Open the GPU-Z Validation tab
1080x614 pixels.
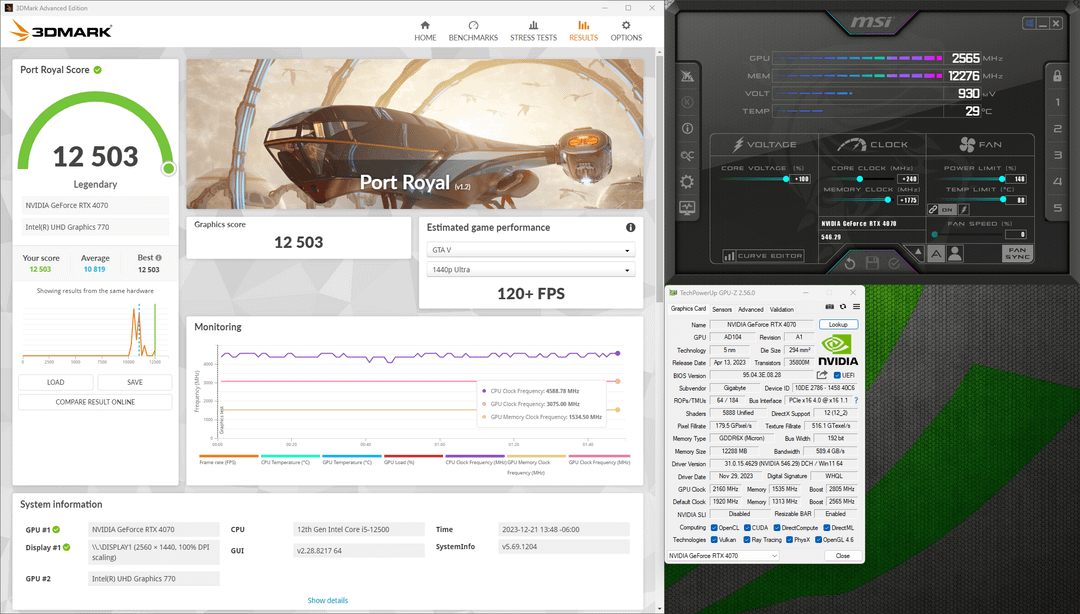782,309
